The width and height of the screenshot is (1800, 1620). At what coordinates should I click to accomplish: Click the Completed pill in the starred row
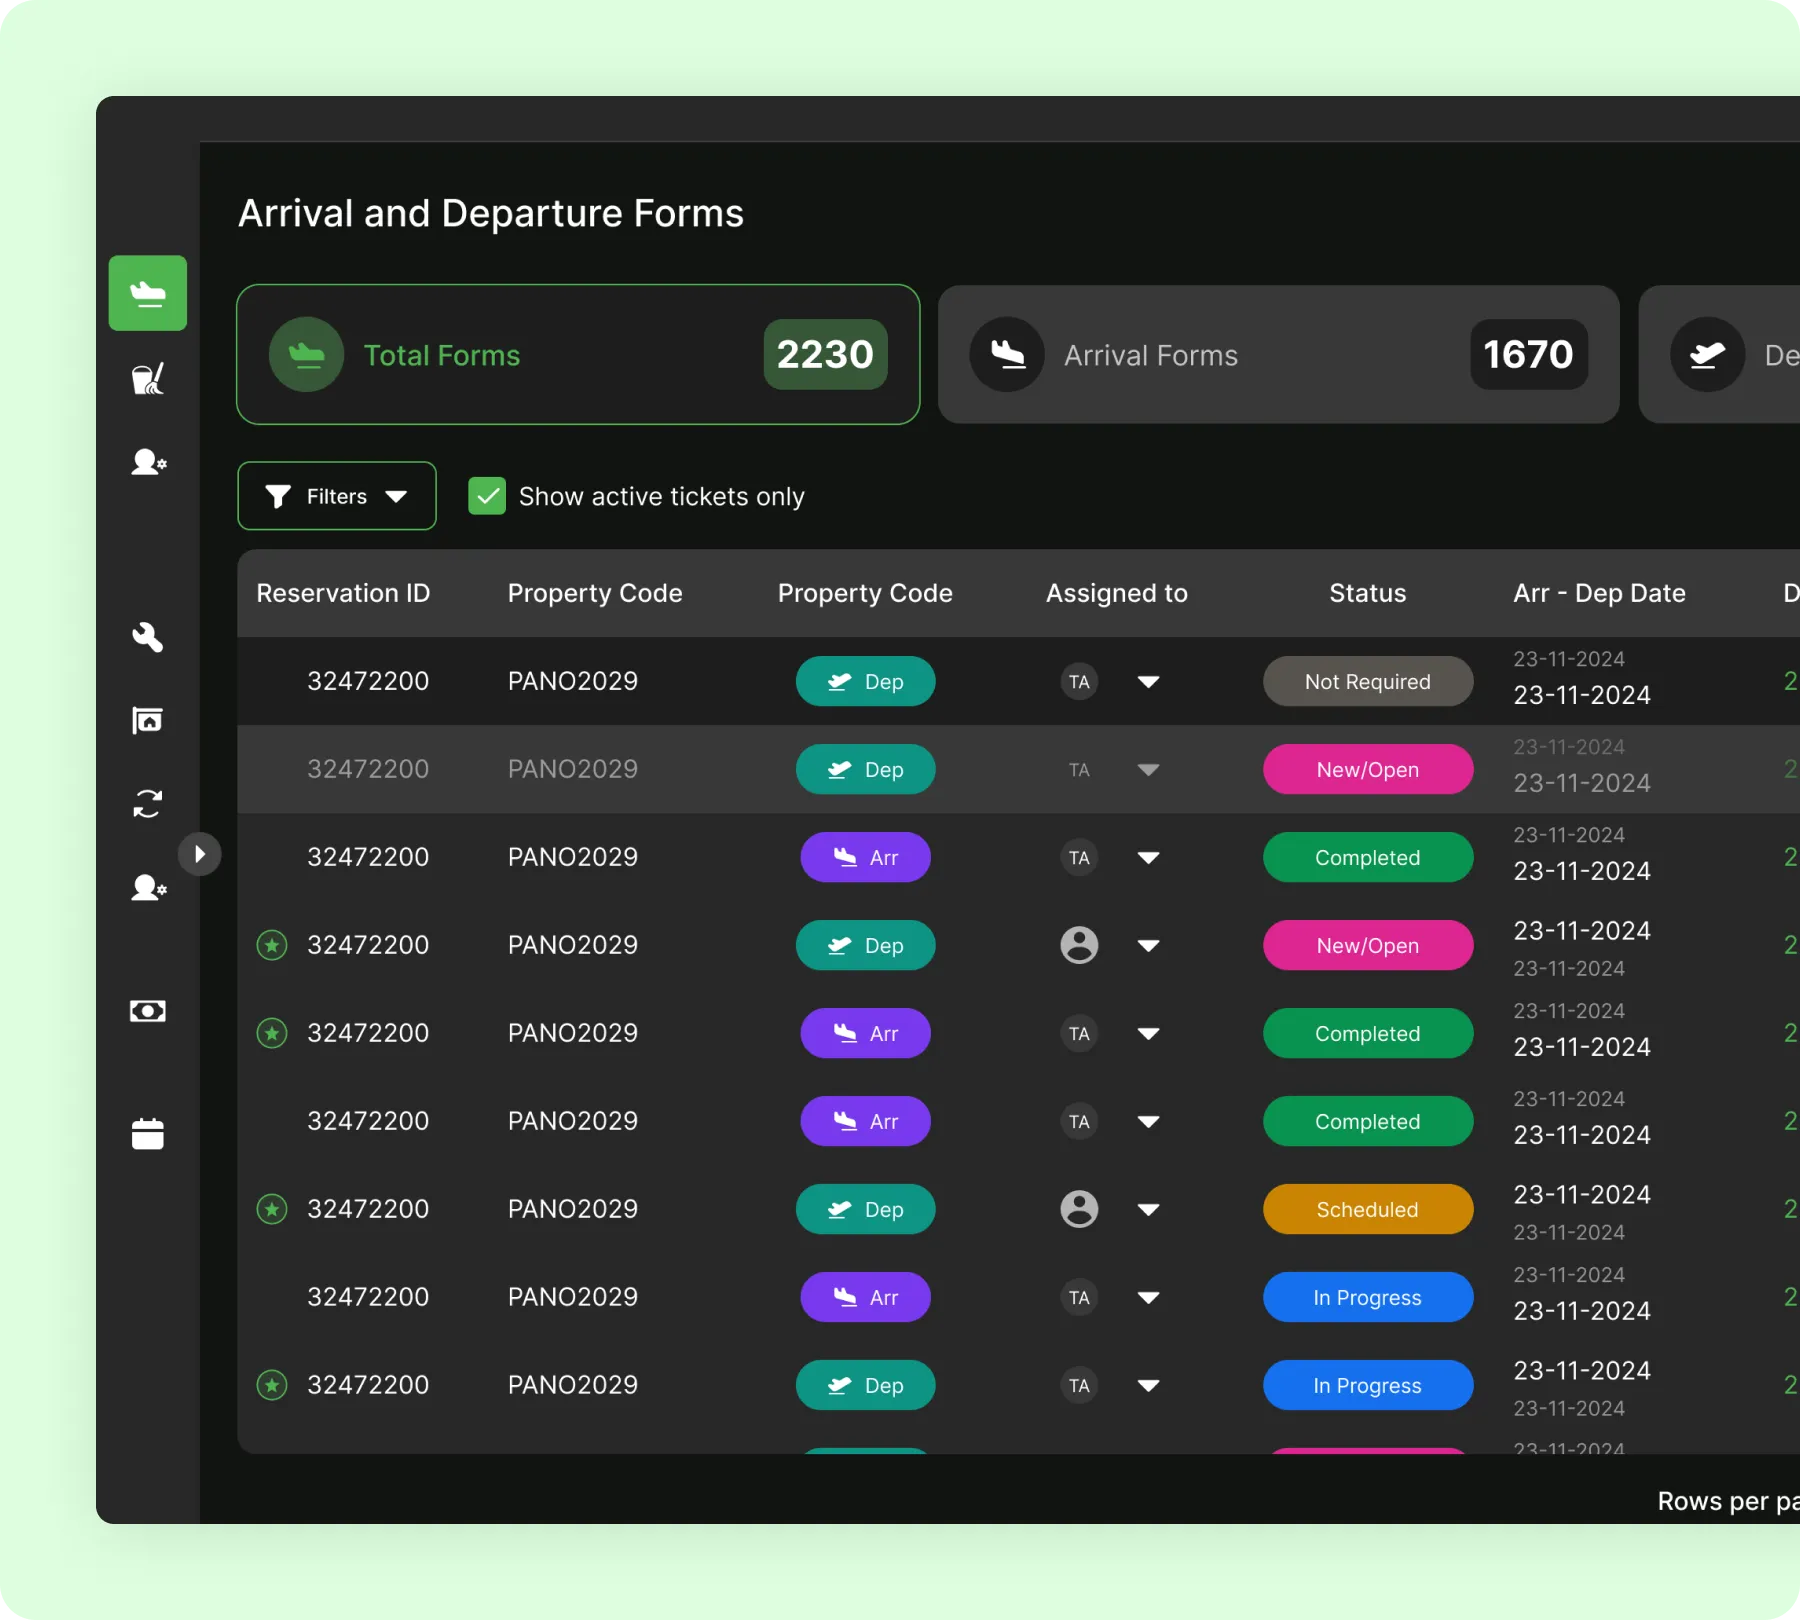(1368, 1034)
